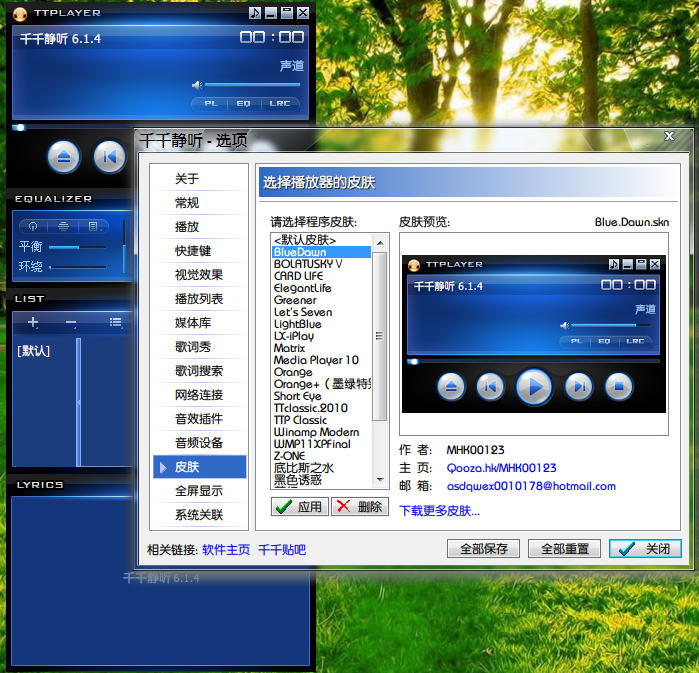
Task: Open the 歌词秀 options page
Action: [200, 347]
